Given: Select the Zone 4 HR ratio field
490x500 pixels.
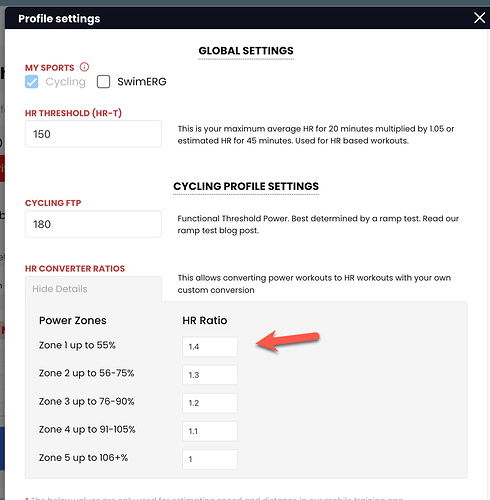Looking at the screenshot, I should [210, 431].
